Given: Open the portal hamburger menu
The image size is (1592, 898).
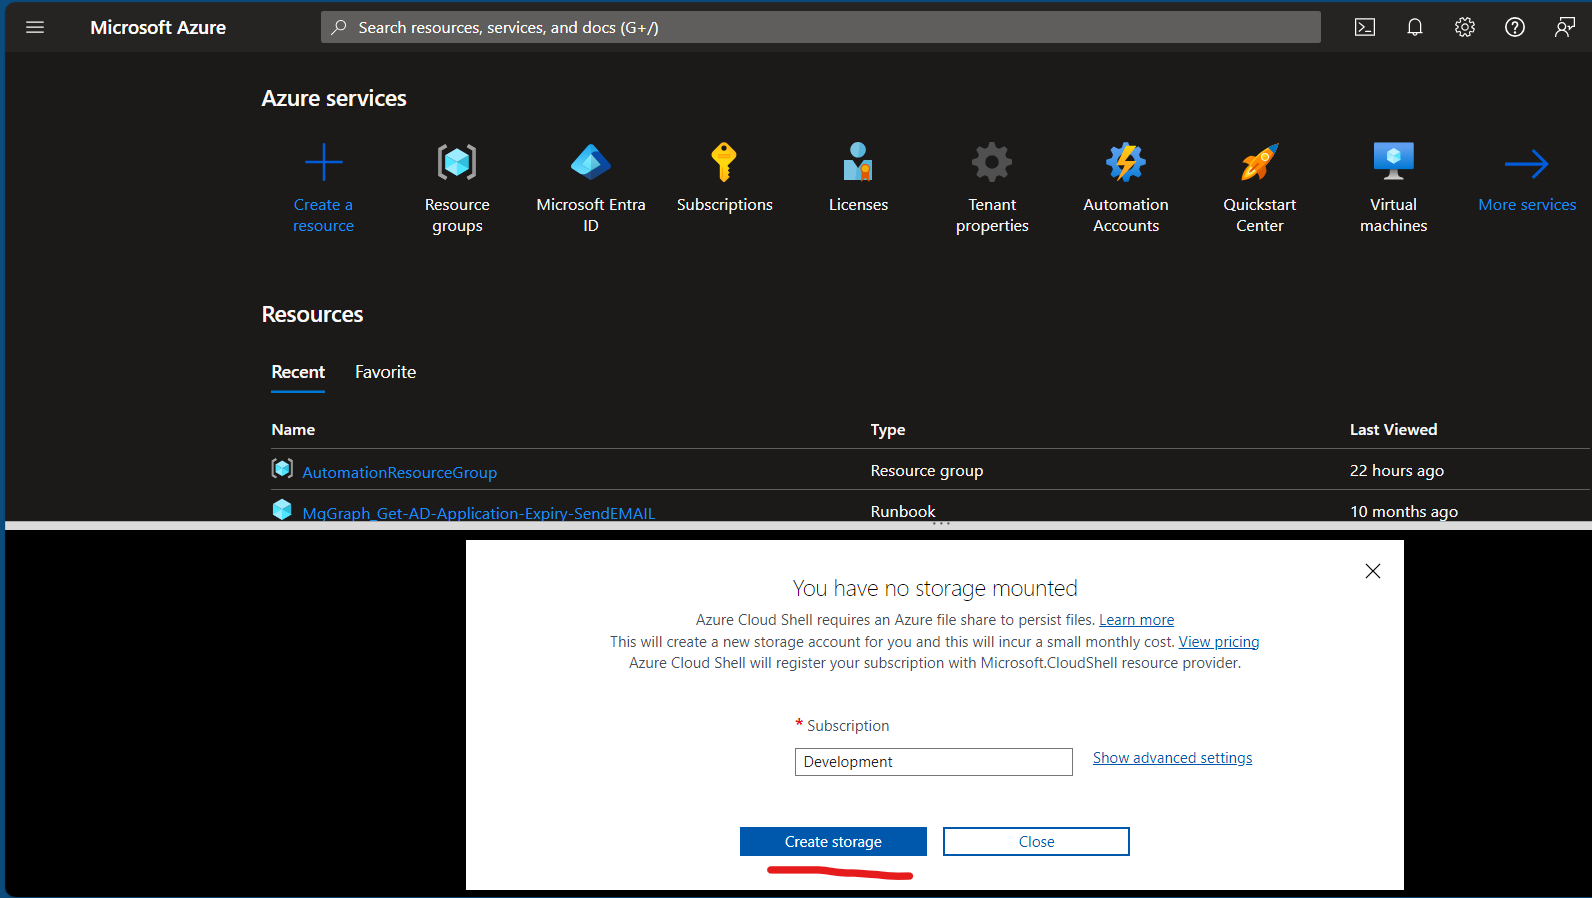Looking at the screenshot, I should (x=35, y=27).
